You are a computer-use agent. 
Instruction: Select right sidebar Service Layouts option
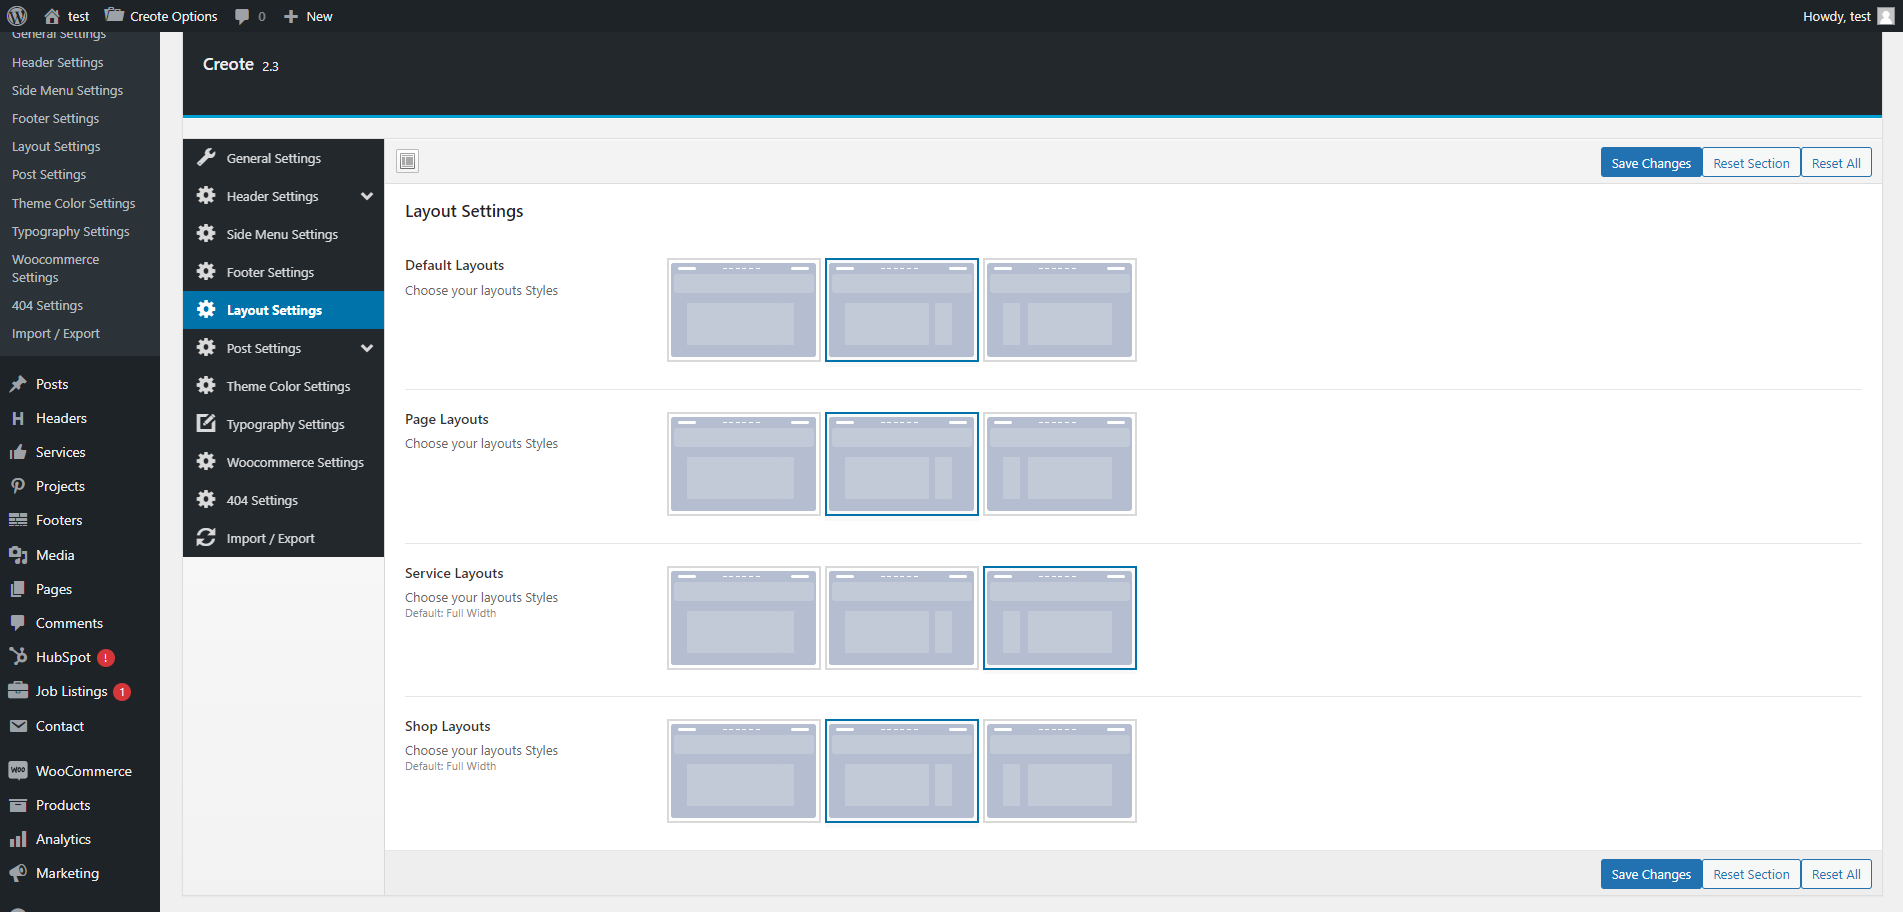coord(901,618)
